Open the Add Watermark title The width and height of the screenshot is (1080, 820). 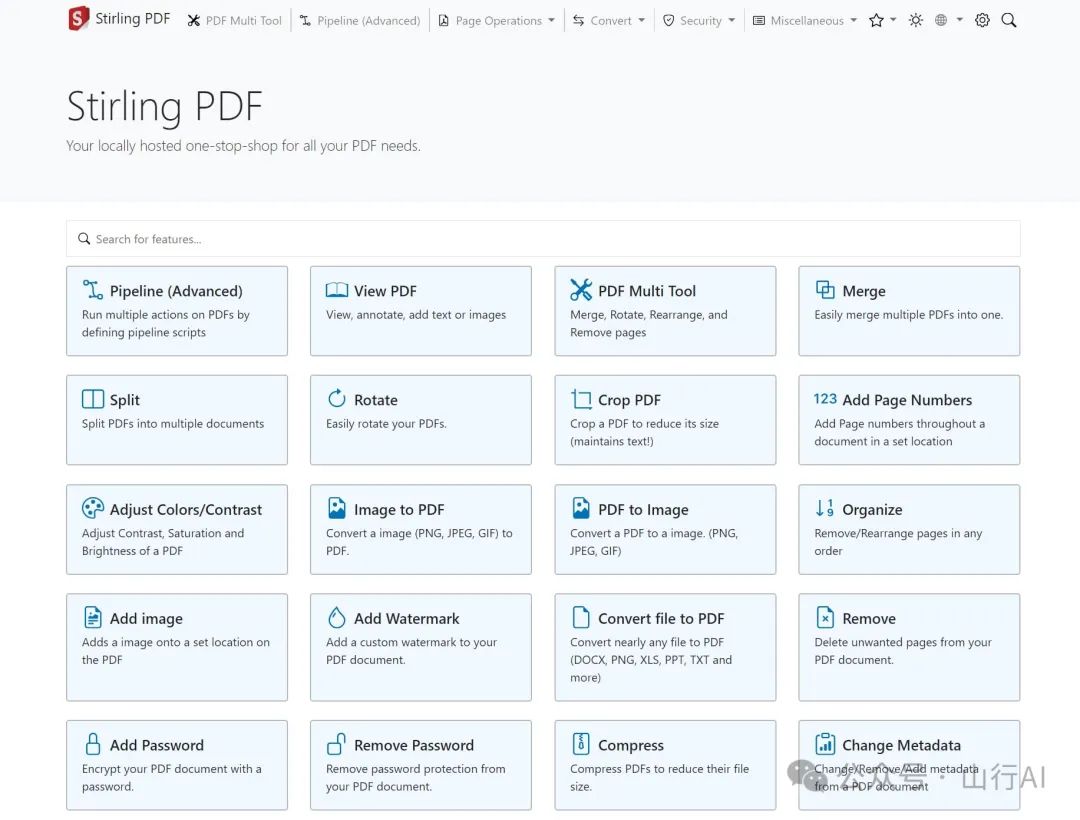[x=406, y=618]
